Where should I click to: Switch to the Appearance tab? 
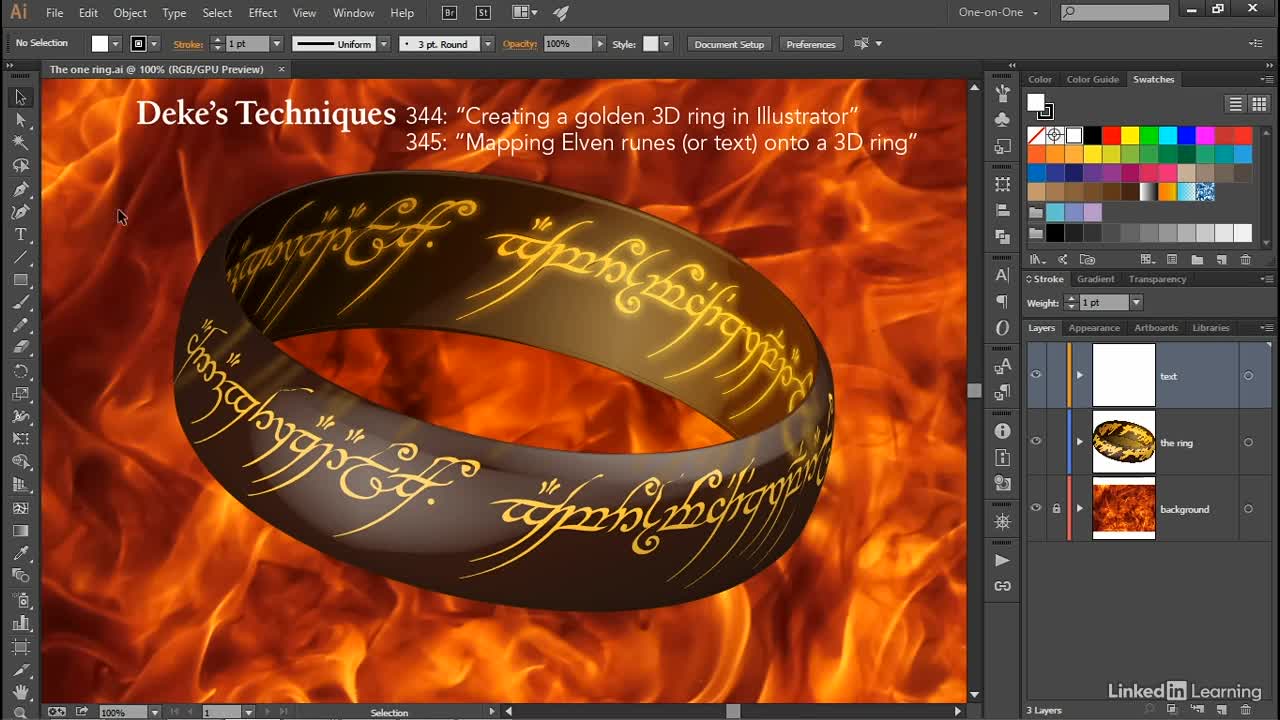click(1094, 328)
